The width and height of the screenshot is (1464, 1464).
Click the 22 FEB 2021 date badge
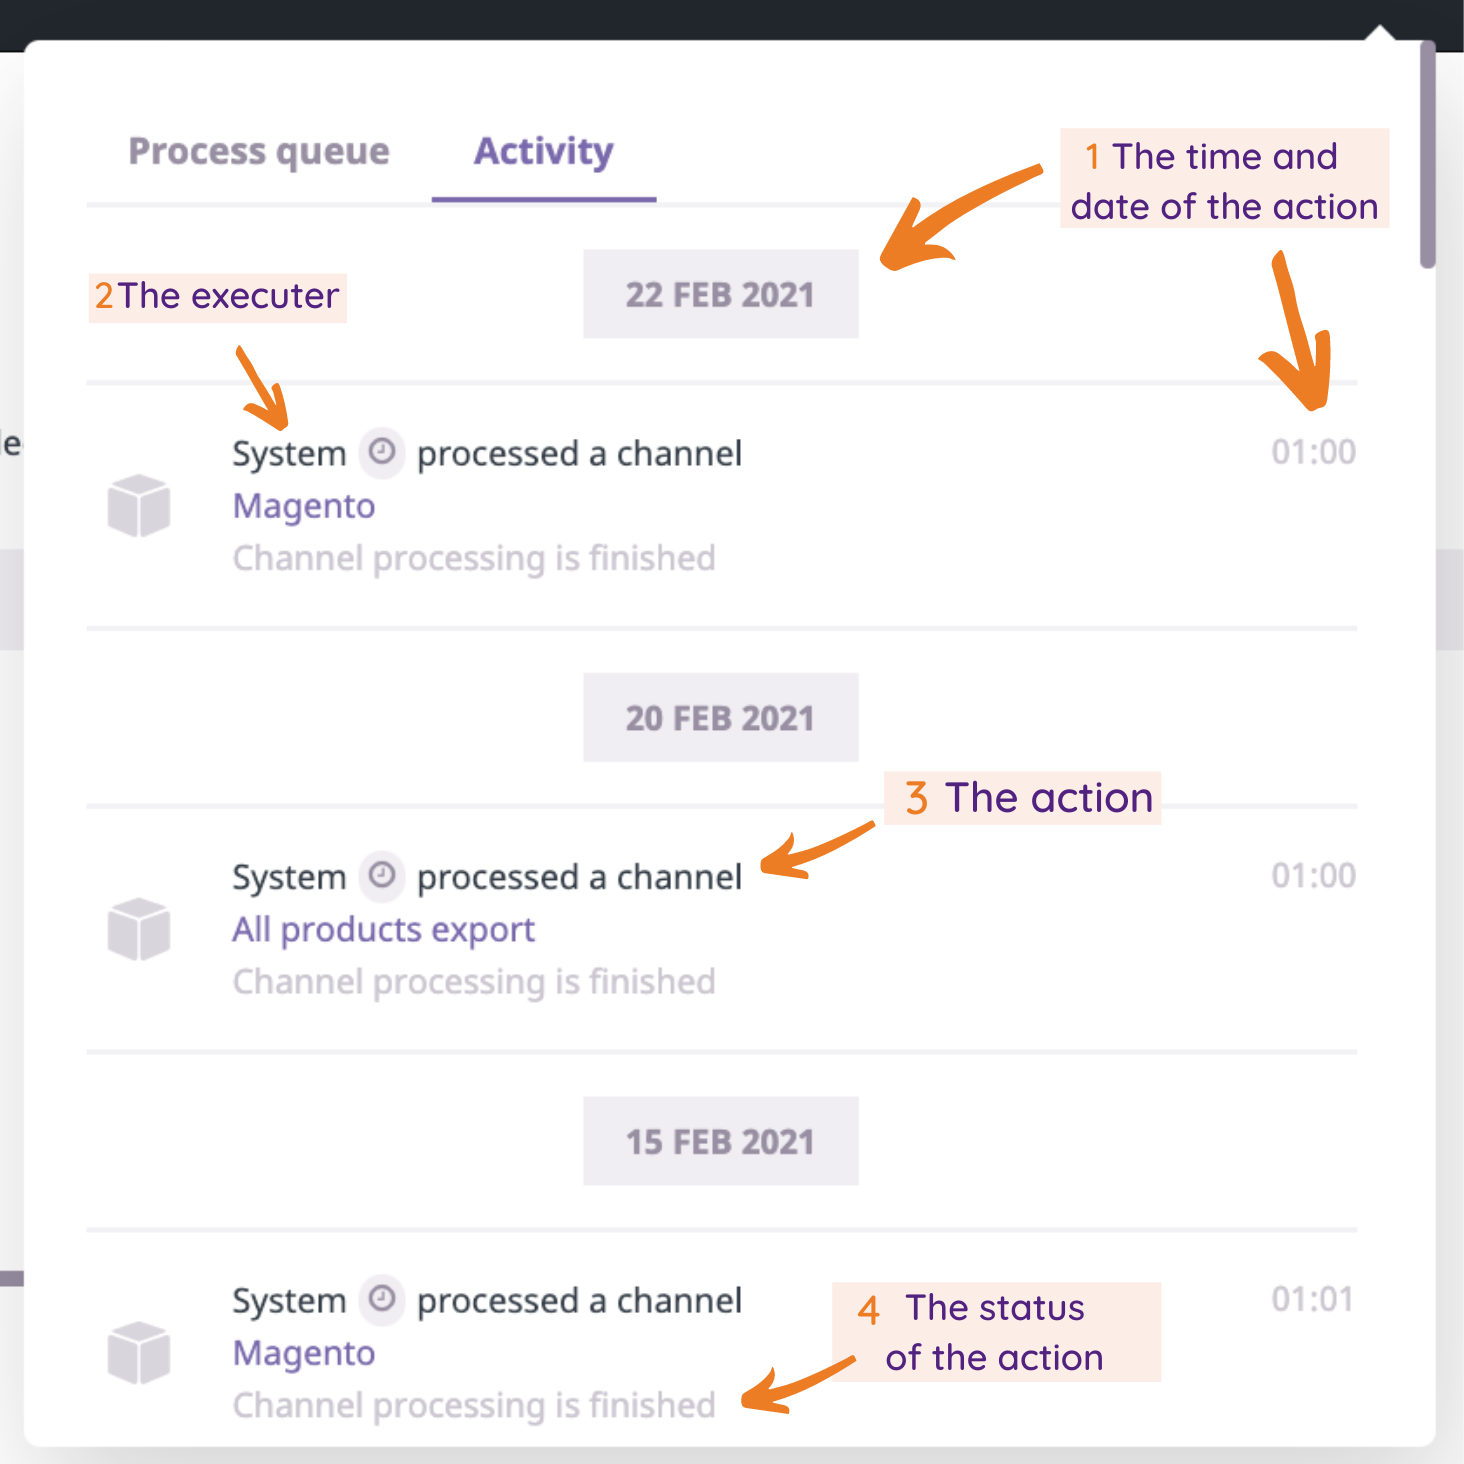pyautogui.click(x=720, y=295)
